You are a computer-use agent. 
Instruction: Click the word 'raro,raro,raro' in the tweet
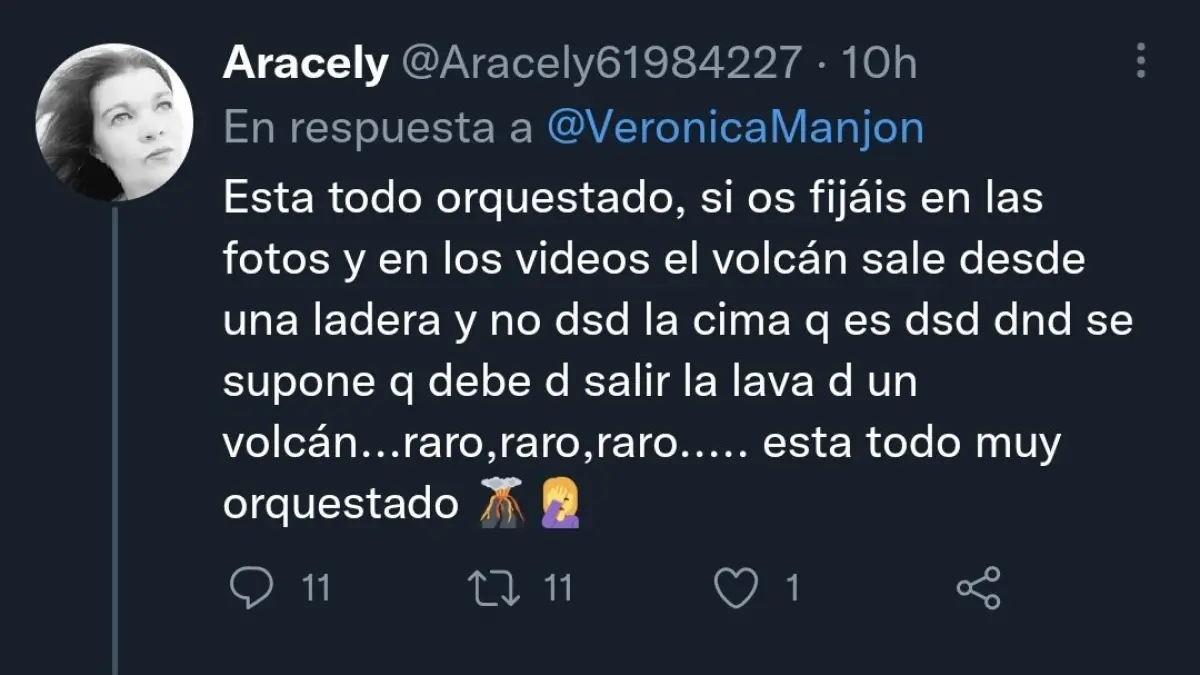540,443
